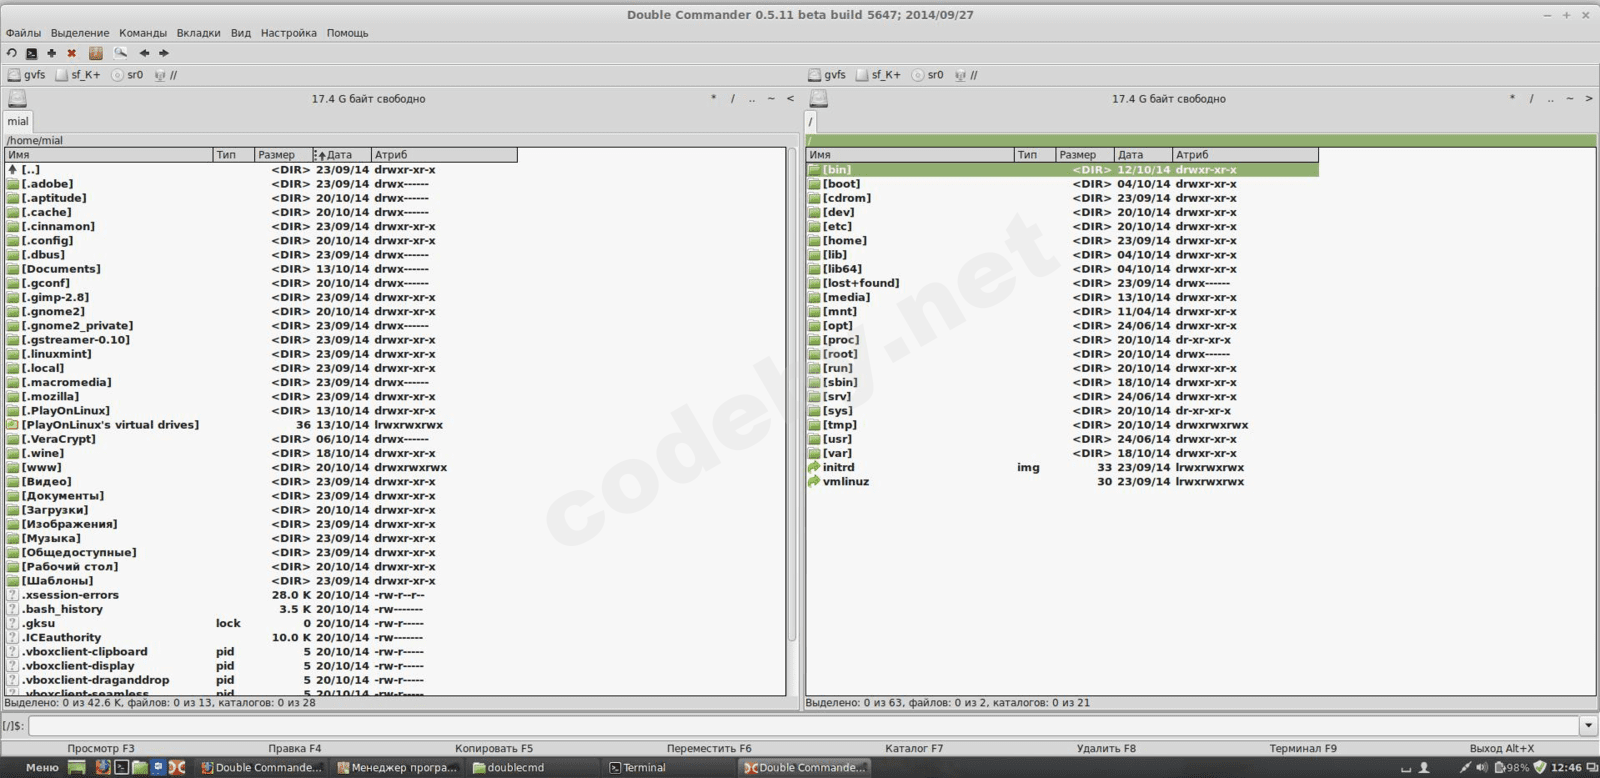Open the Команды menu
This screenshot has width=1600, height=778.
pos(143,33)
